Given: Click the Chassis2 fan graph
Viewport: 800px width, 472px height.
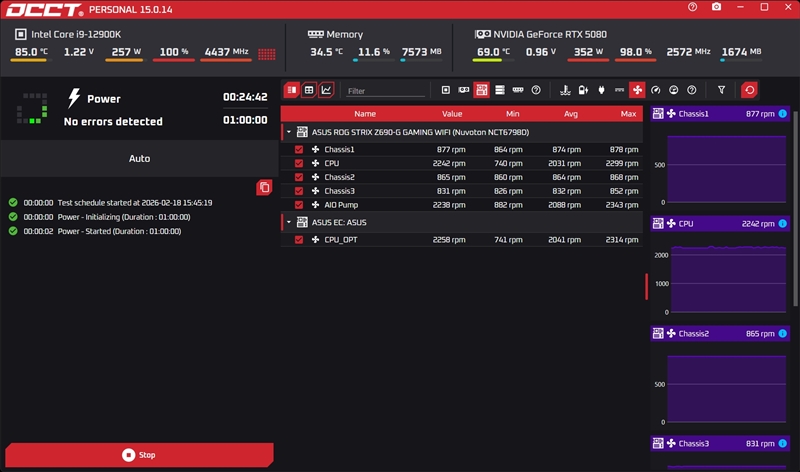Looking at the screenshot, I should coord(727,389).
